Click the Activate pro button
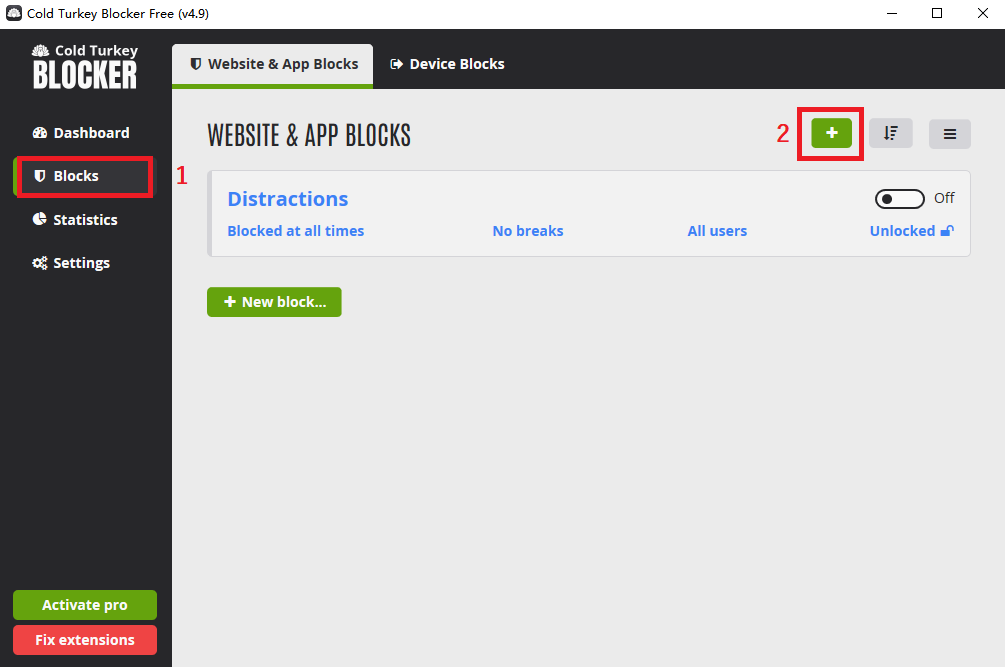This screenshot has height=667, width=1005. click(x=85, y=605)
